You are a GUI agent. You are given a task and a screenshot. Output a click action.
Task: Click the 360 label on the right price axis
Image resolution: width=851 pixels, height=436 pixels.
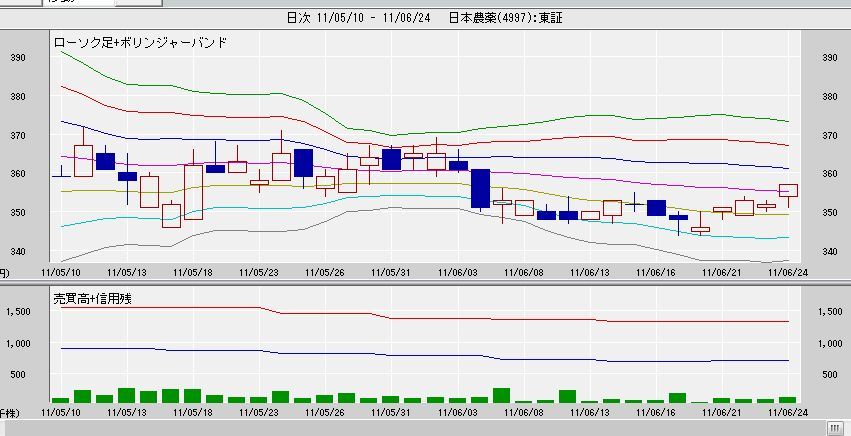(830, 174)
